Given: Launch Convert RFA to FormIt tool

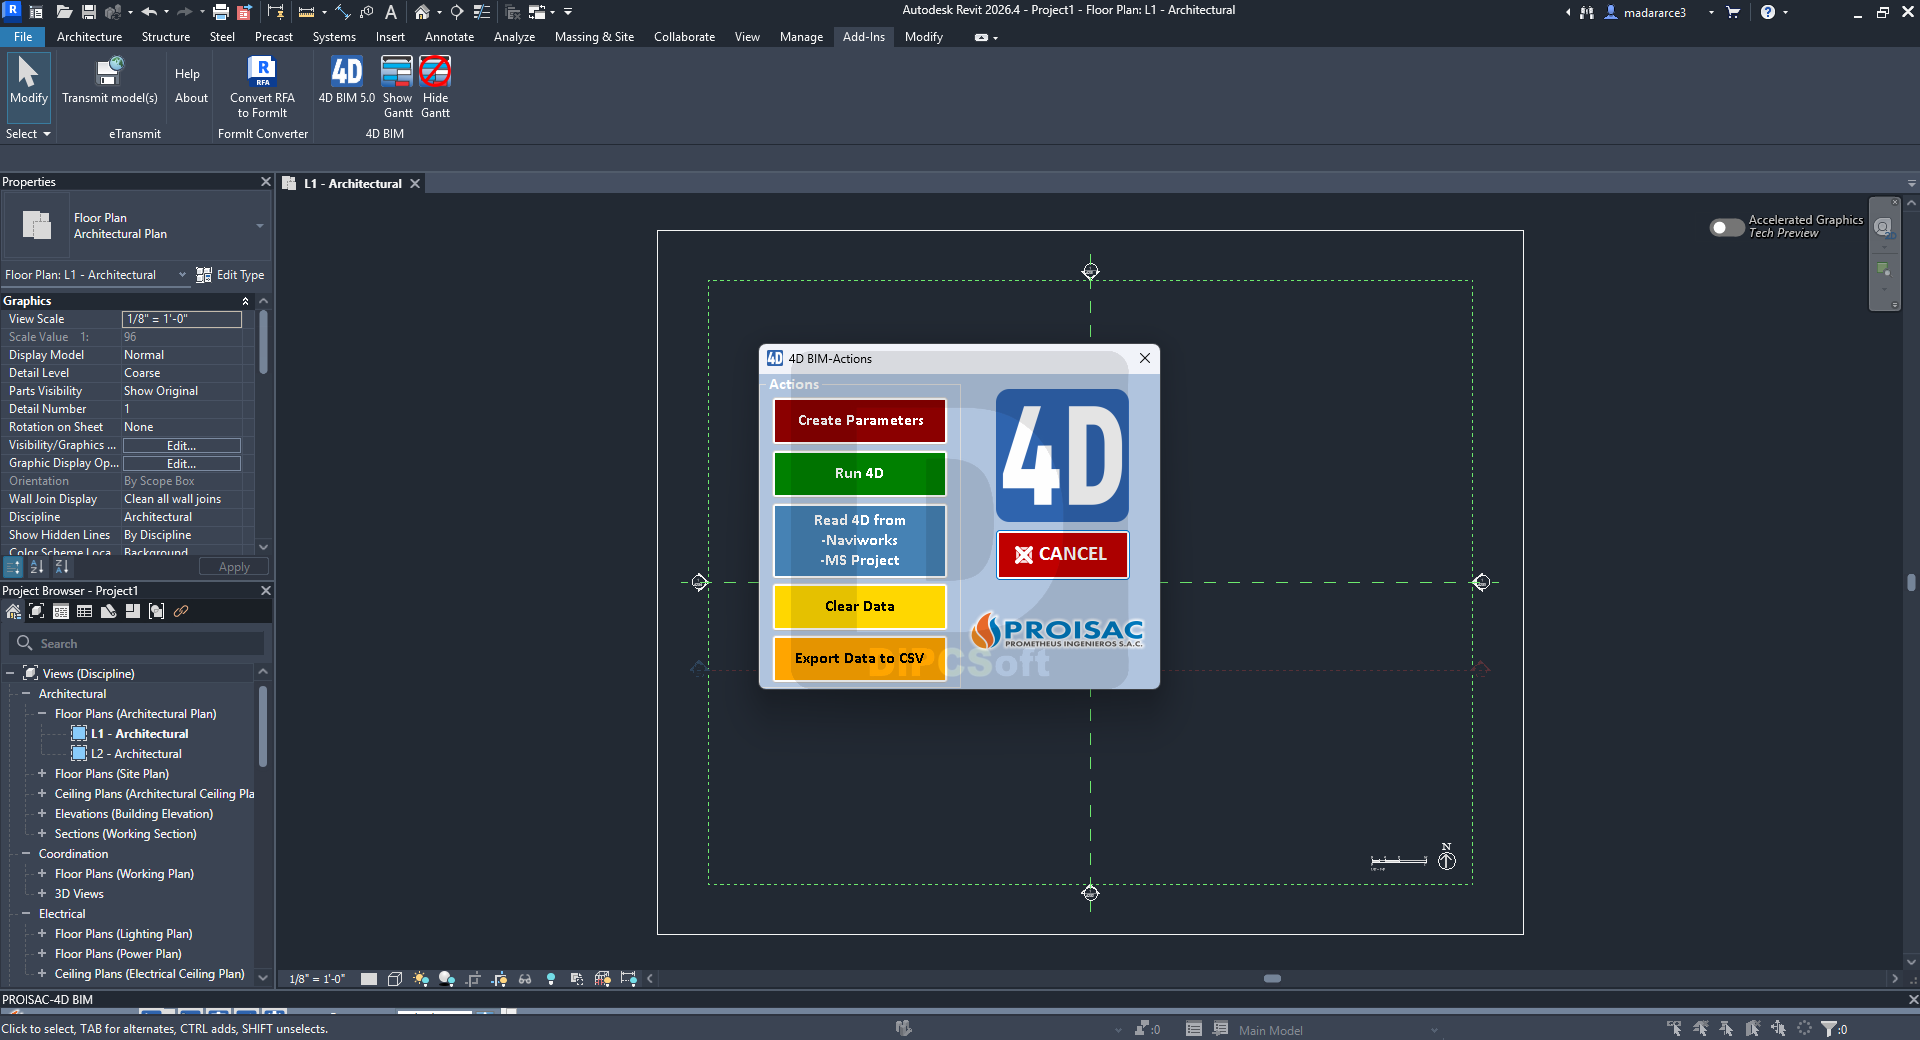Looking at the screenshot, I should [x=262, y=86].
